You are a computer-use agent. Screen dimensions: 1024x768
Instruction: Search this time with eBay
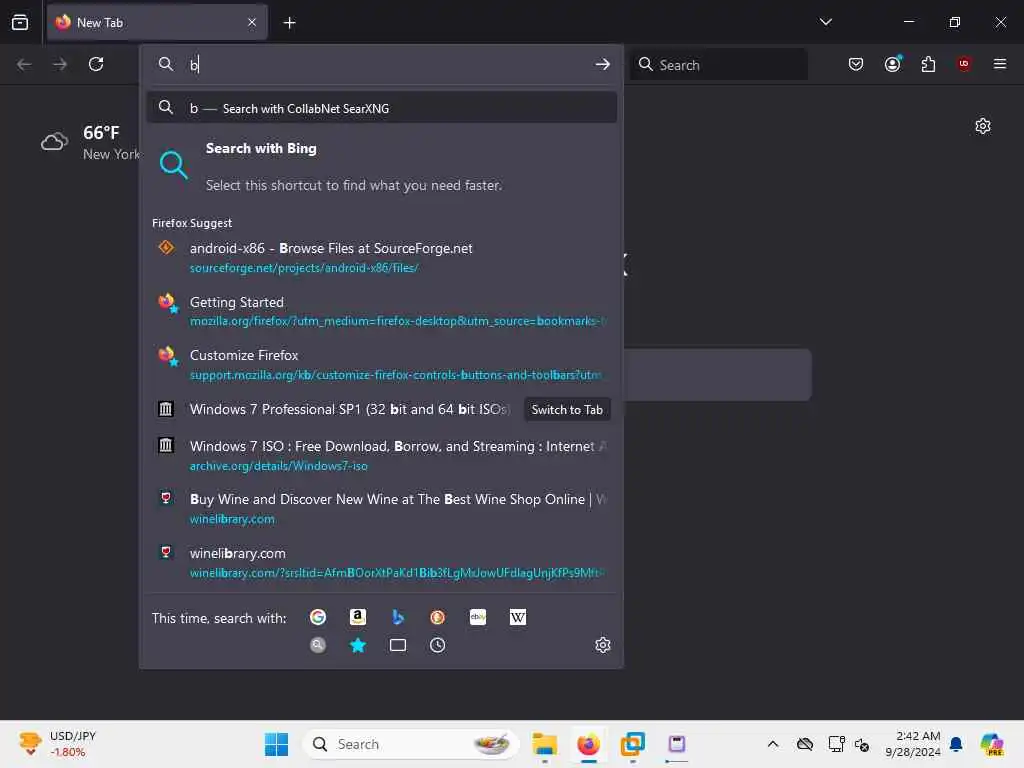[478, 617]
